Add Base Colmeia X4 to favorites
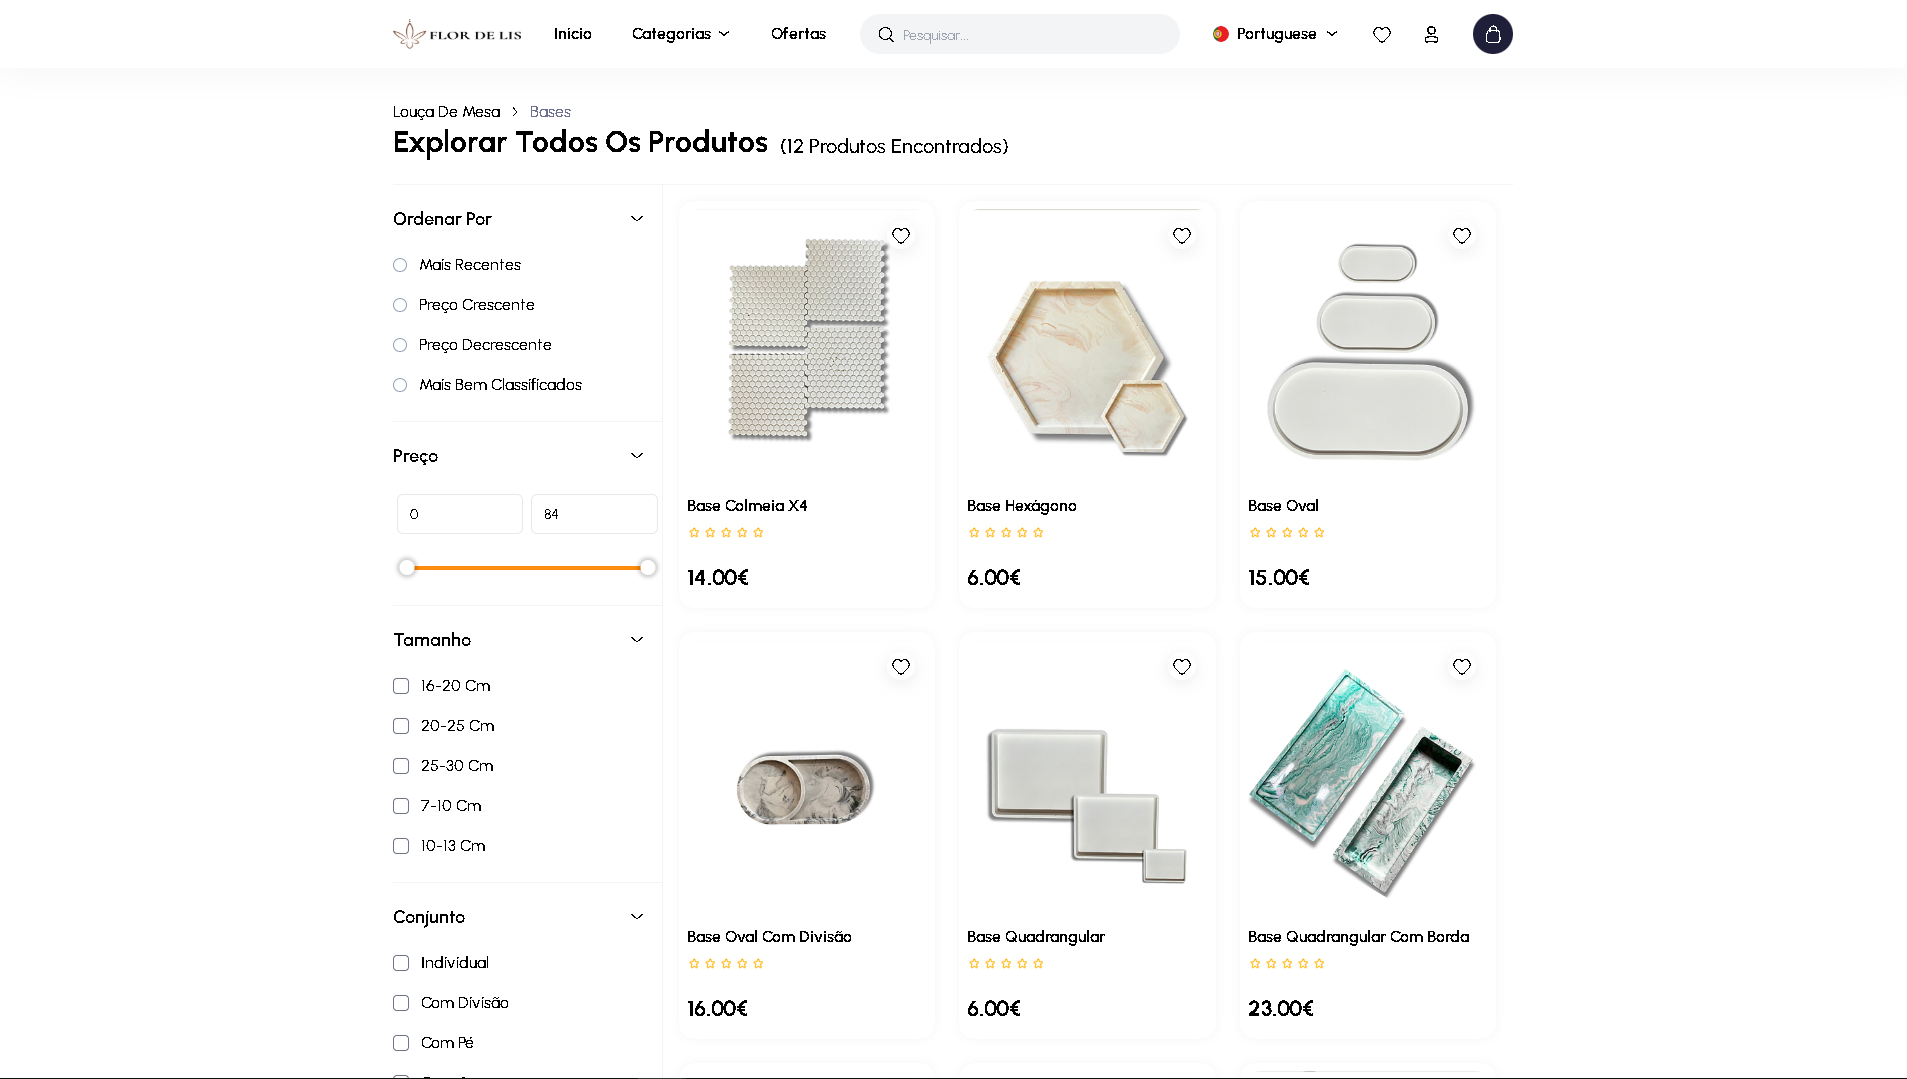The image size is (1907, 1079). (900, 236)
